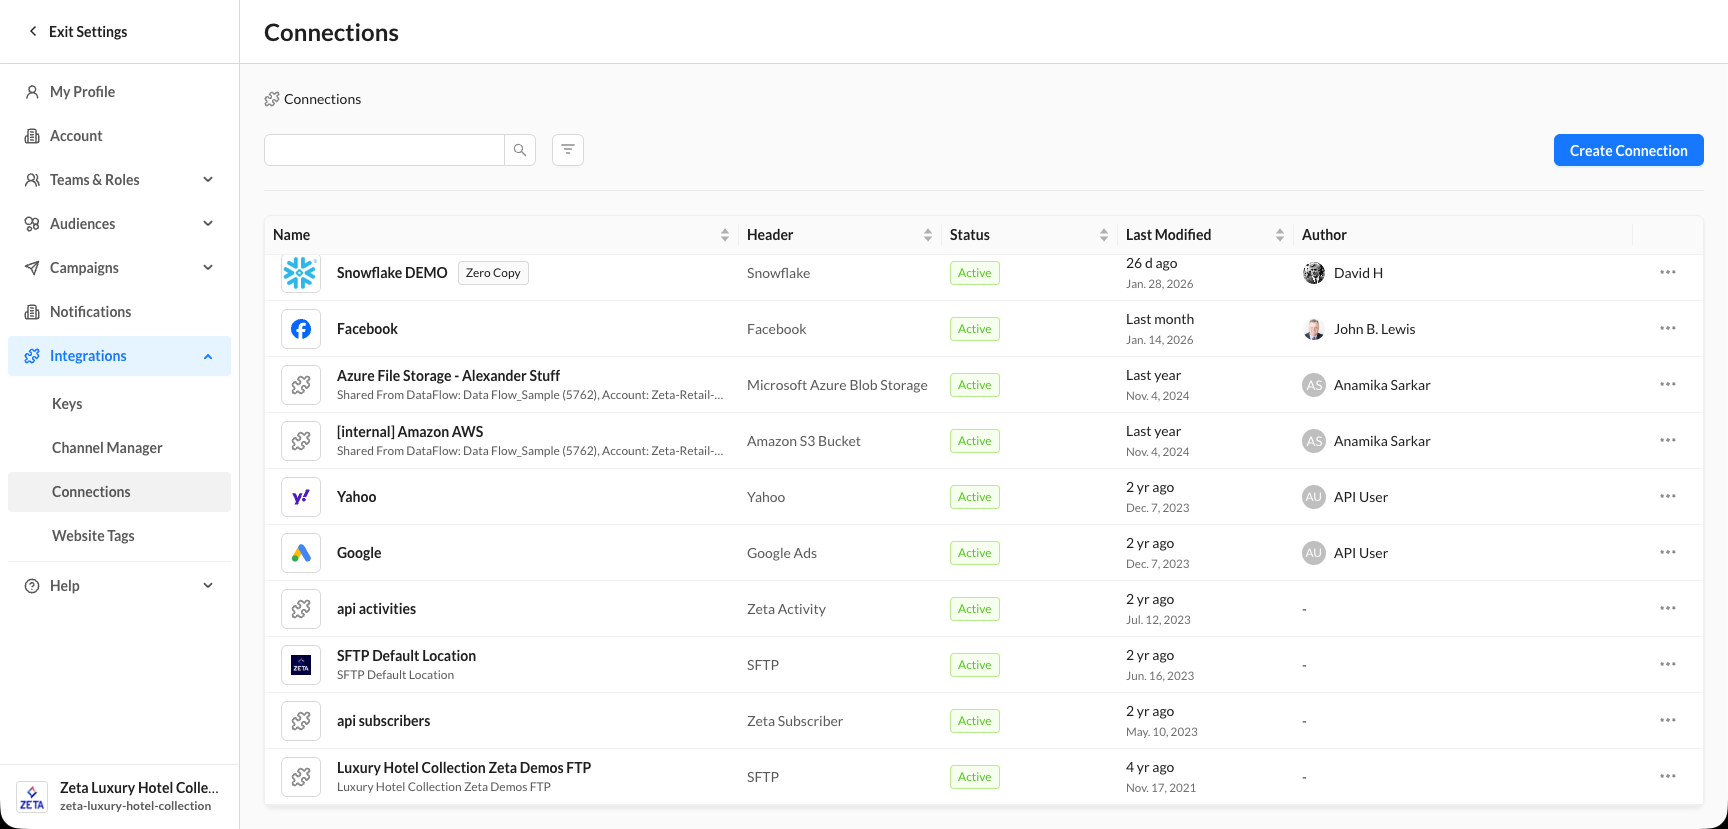Click the Facebook connection logo icon
The width and height of the screenshot is (1728, 829).
click(x=300, y=329)
